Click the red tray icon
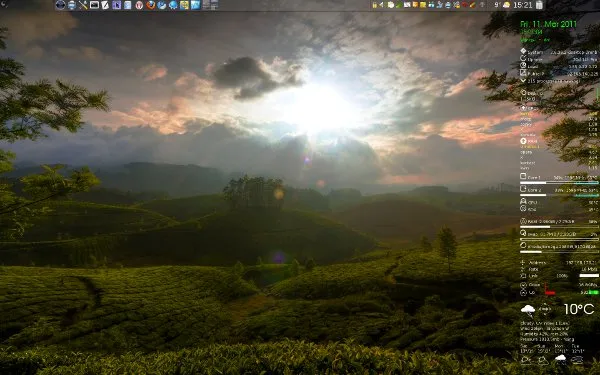This screenshot has width=600, height=375. tap(465, 5)
